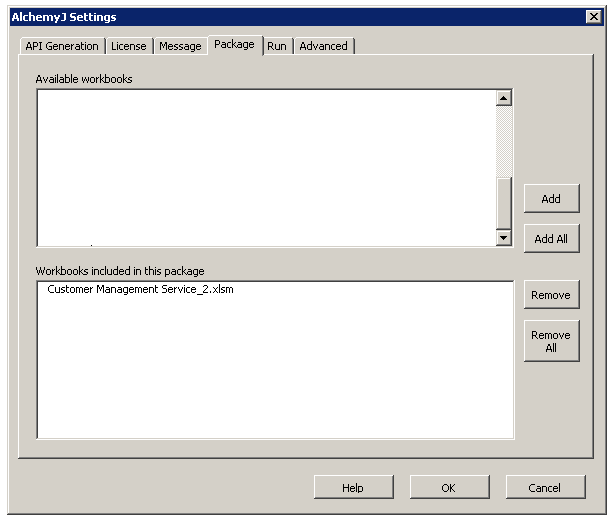The image size is (616, 522).
Task: Open the Run tab
Action: [276, 46]
